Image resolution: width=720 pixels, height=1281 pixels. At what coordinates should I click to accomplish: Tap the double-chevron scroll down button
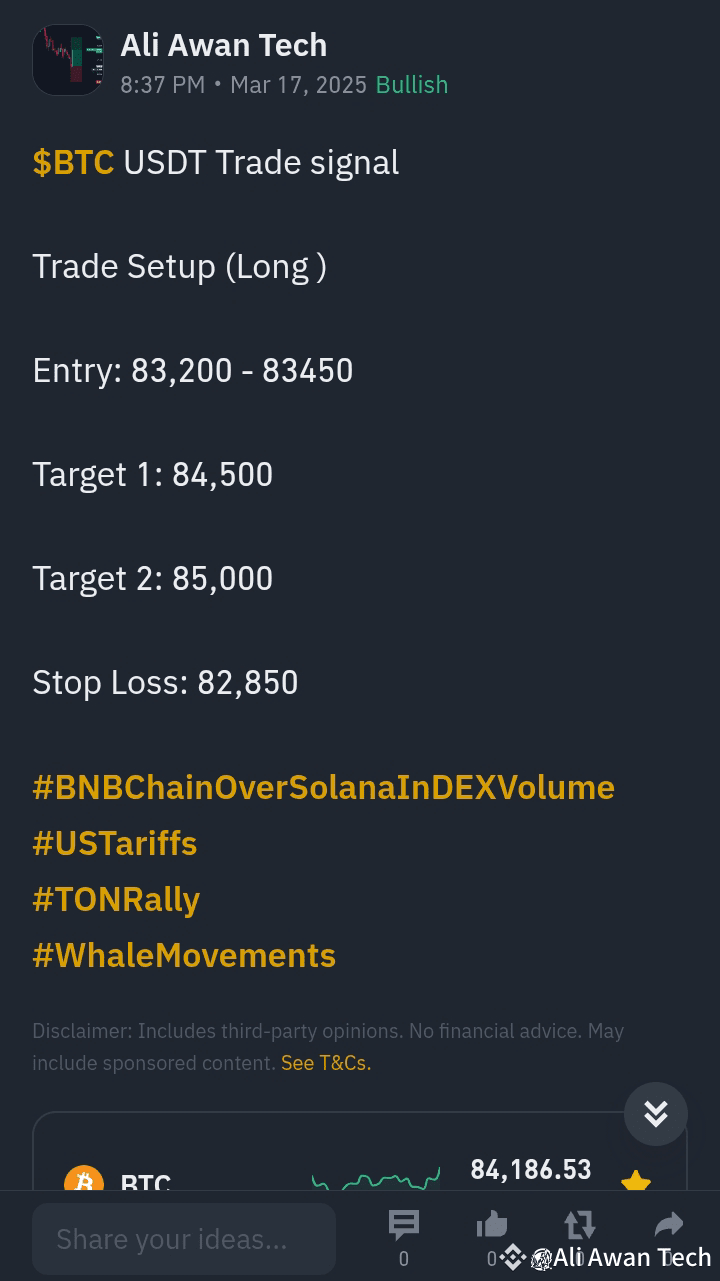point(656,1114)
